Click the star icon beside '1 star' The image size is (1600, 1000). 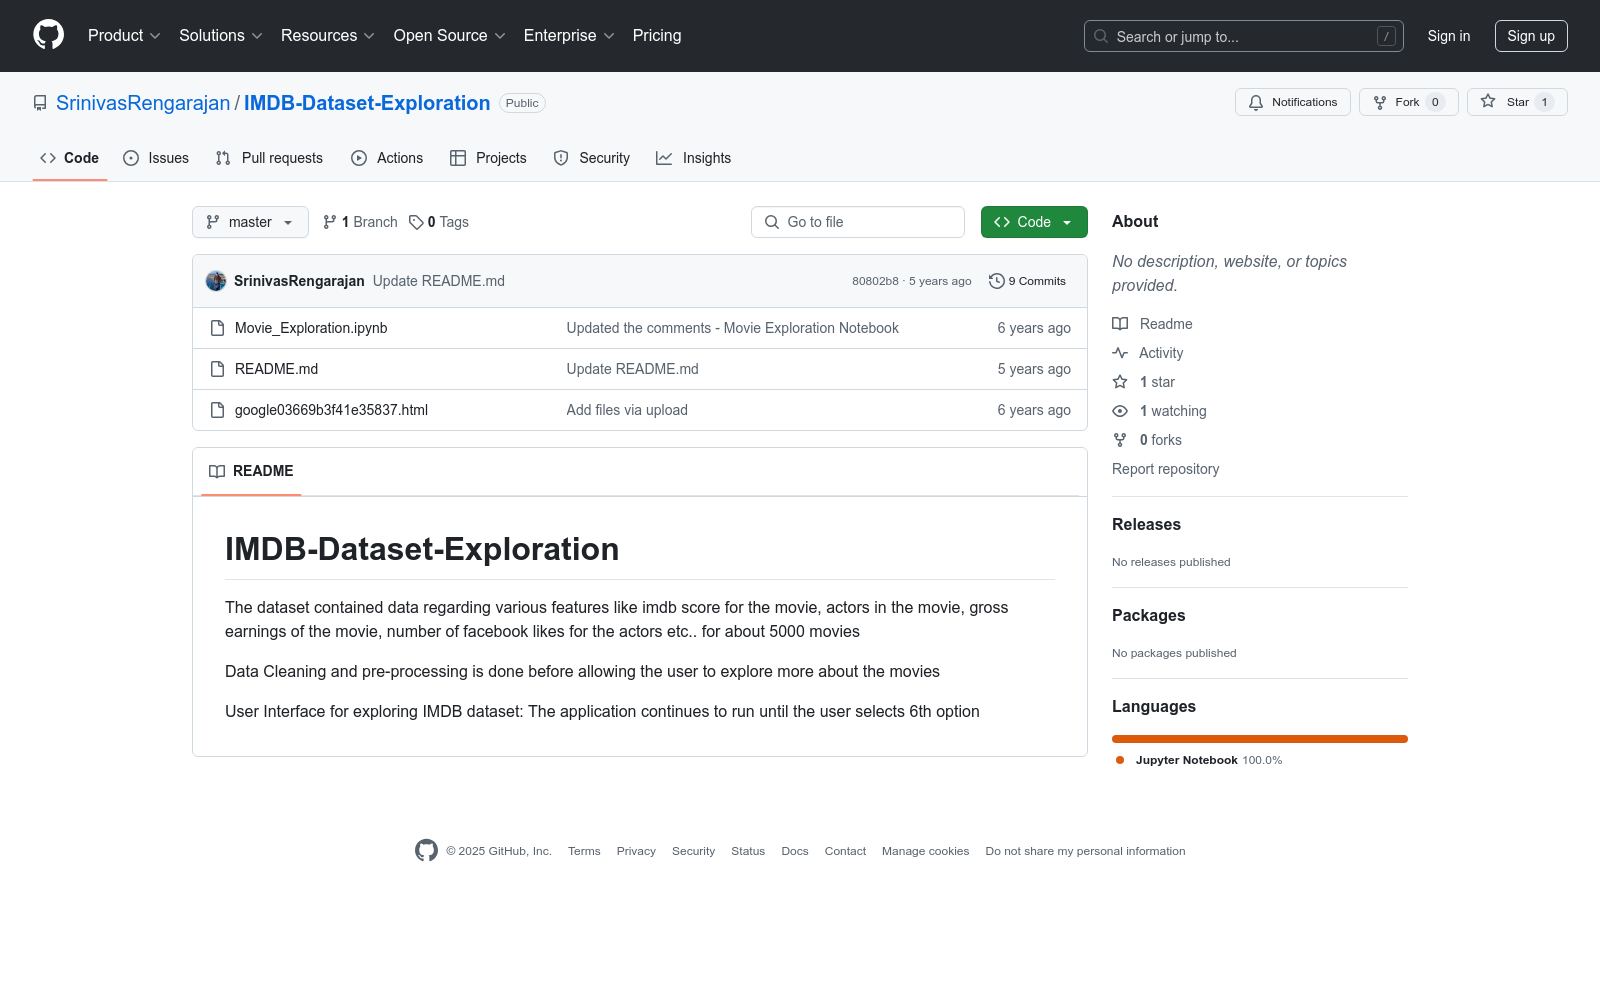(1120, 382)
